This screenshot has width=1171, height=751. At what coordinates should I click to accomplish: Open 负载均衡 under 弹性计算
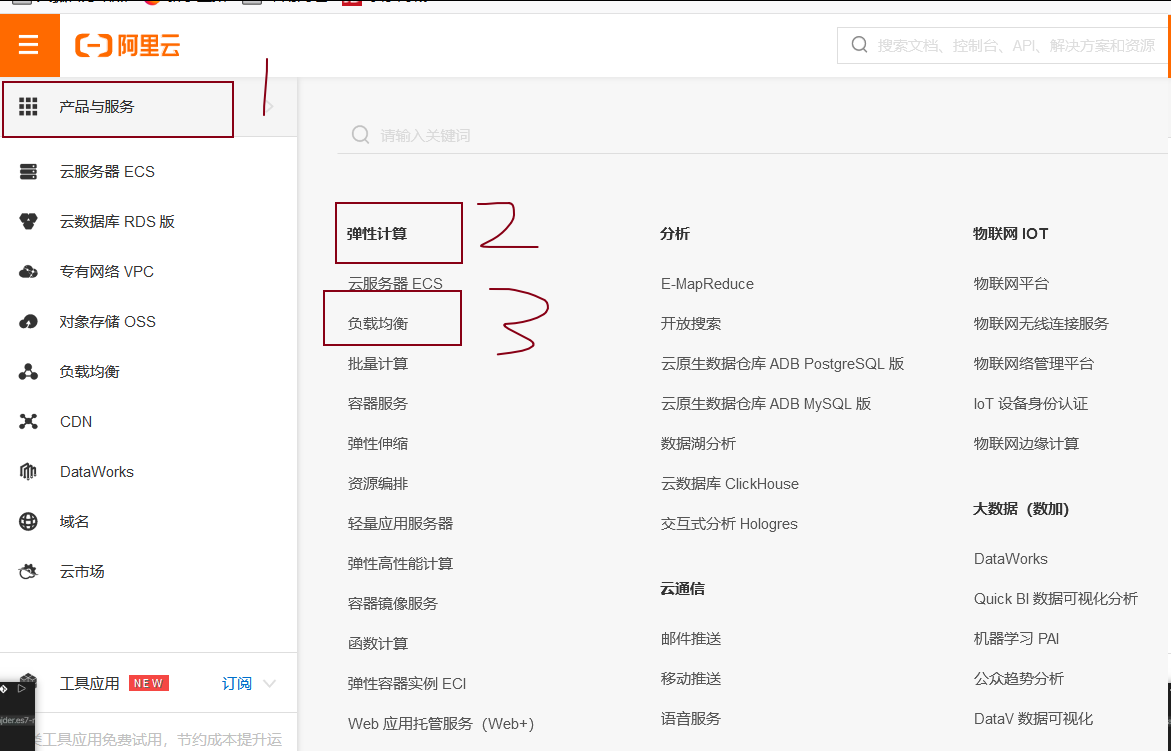point(378,324)
